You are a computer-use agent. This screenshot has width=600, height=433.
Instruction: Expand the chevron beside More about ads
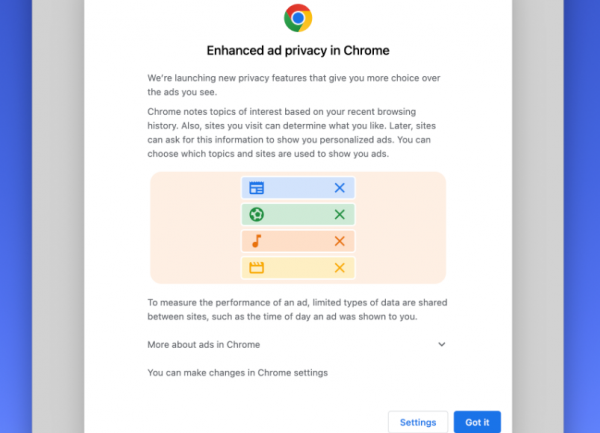441,344
